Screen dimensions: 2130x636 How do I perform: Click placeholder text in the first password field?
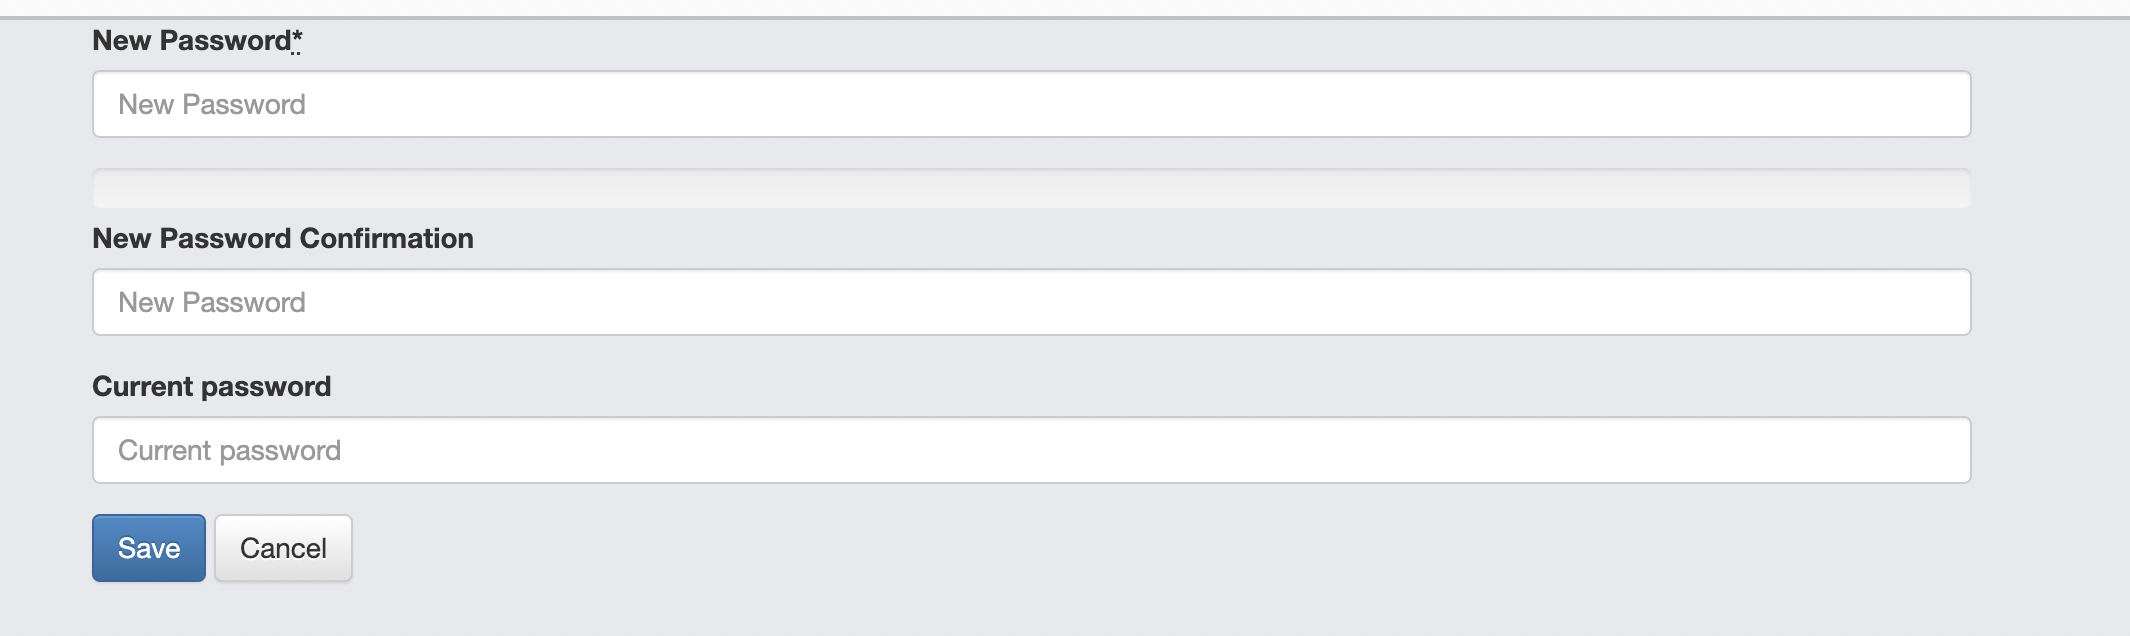pyautogui.click(x=212, y=105)
